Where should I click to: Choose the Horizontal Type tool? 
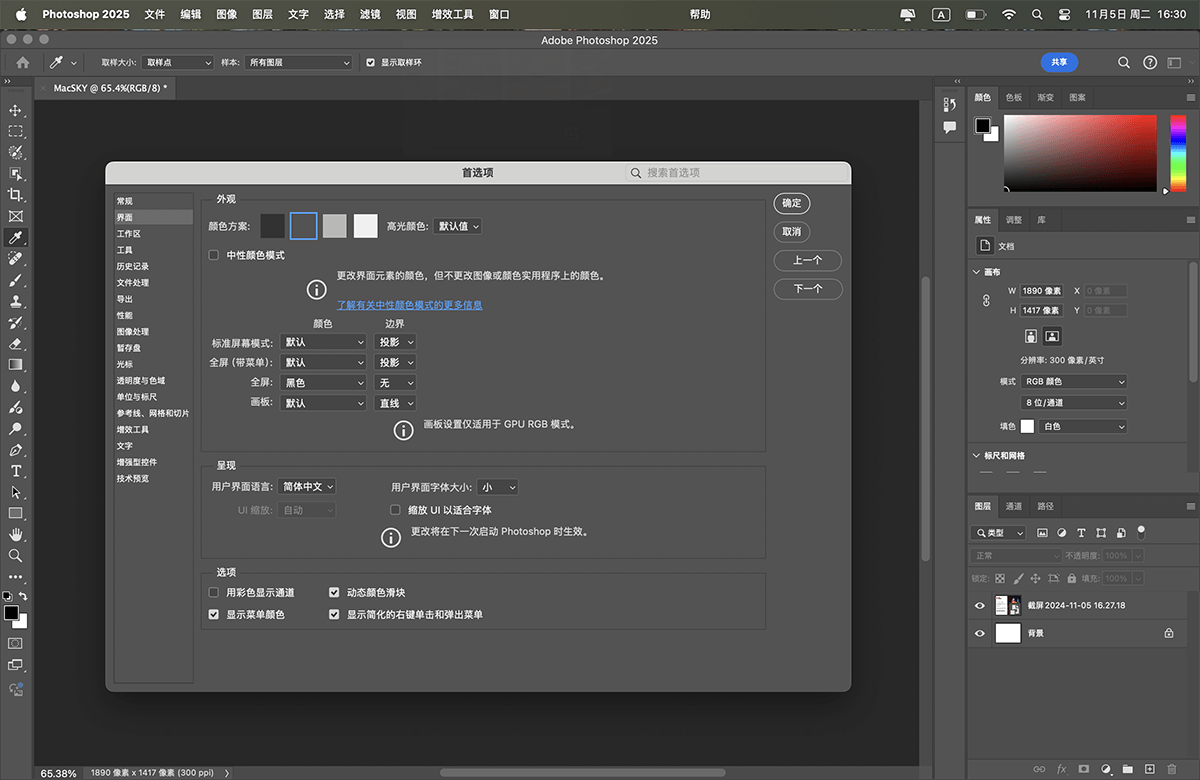[x=15, y=471]
